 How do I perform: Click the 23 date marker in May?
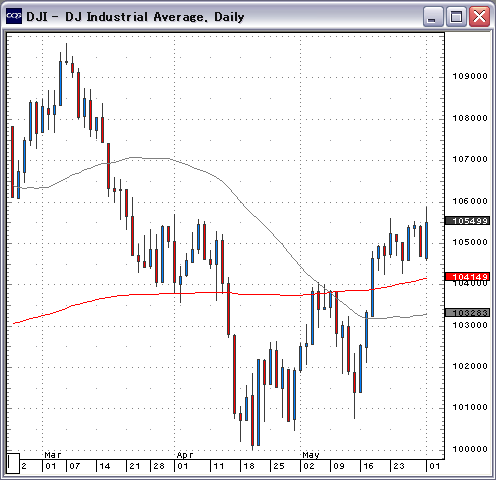click(399, 466)
